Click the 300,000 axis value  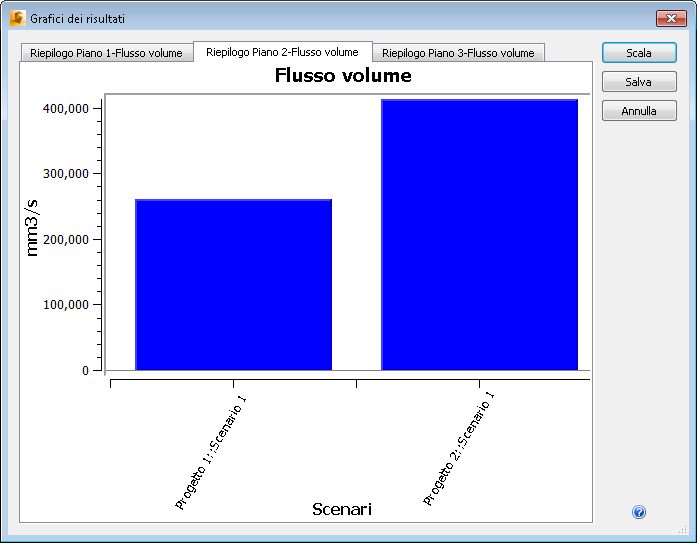point(66,174)
